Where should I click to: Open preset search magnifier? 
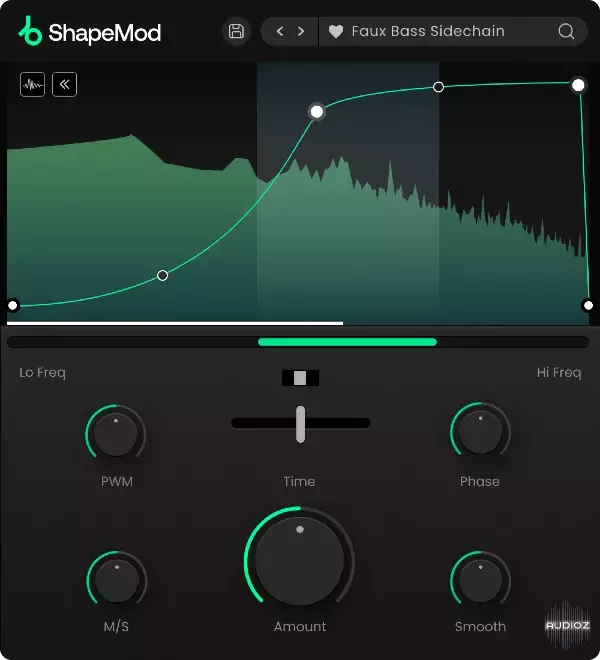point(566,31)
